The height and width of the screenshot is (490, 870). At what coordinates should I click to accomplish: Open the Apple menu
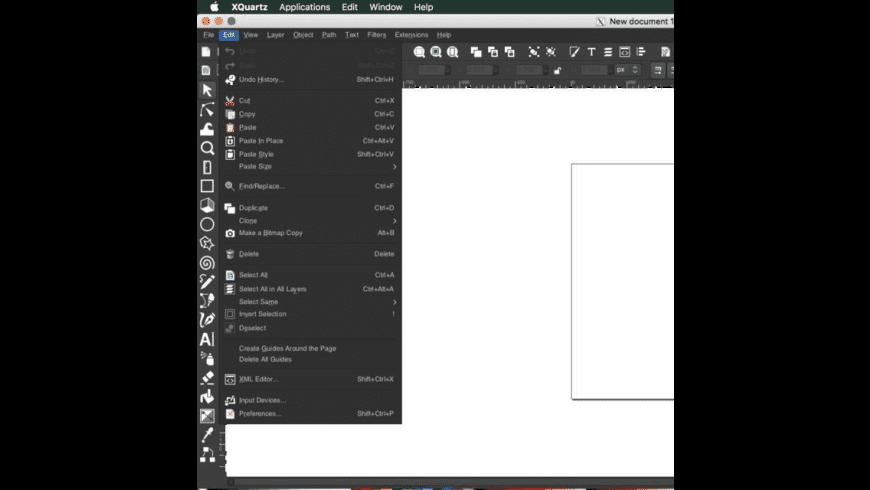click(214, 7)
